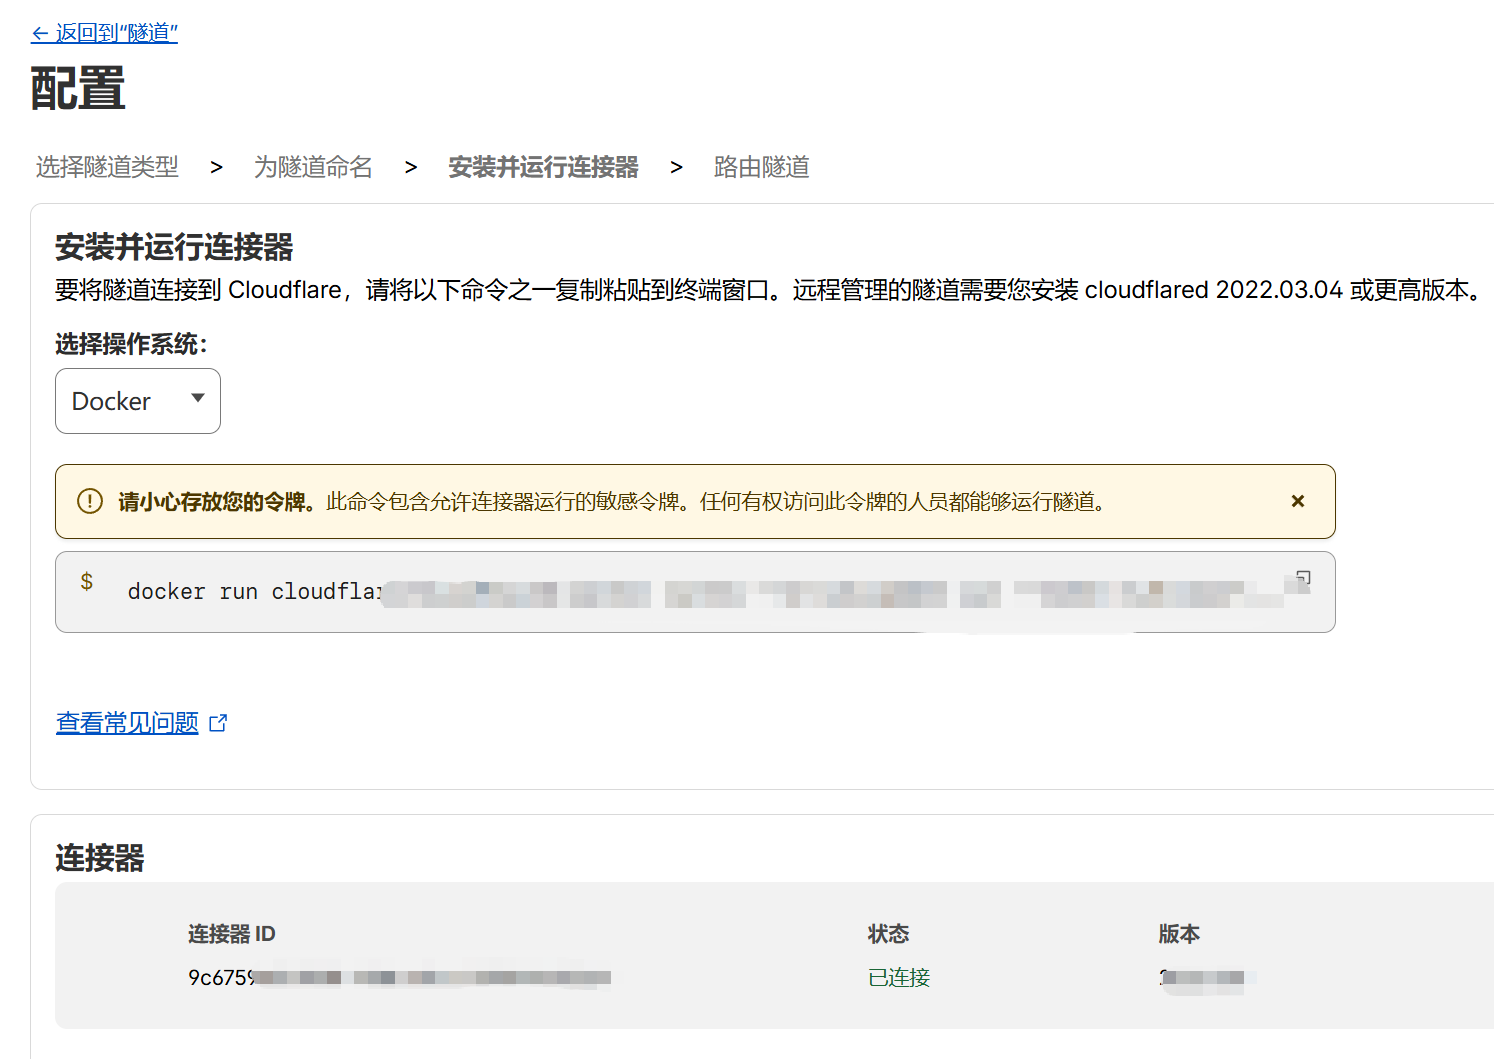
Task: Open the Docker operating system dropdown
Action: (x=138, y=401)
